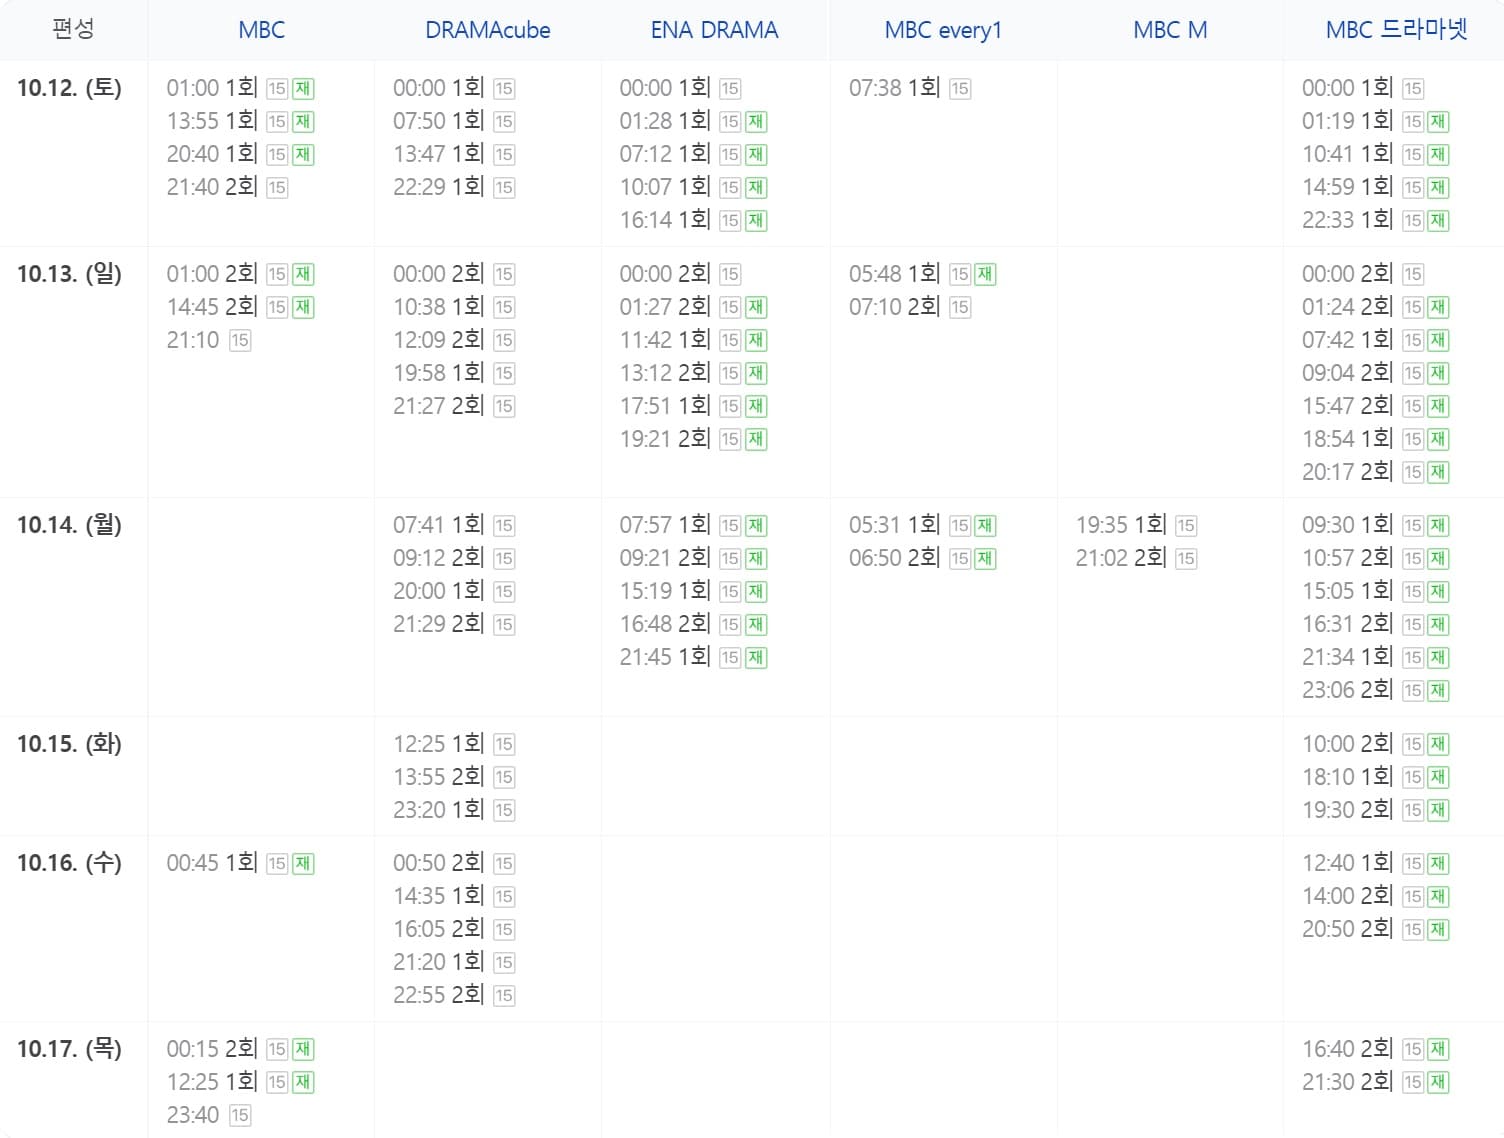Click the 편성 column header
This screenshot has width=1504, height=1138.
[x=73, y=29]
